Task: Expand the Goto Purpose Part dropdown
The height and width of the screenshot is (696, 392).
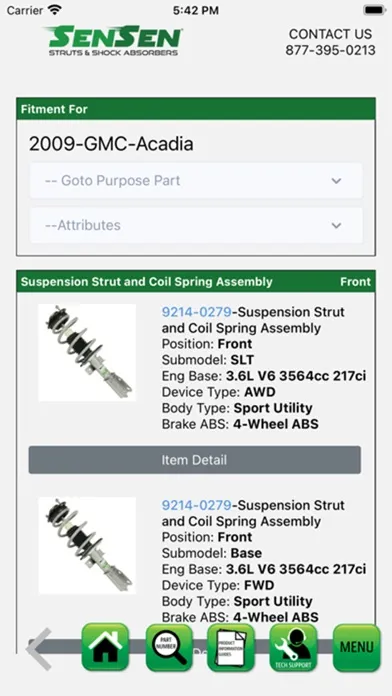Action: pyautogui.click(x=196, y=181)
